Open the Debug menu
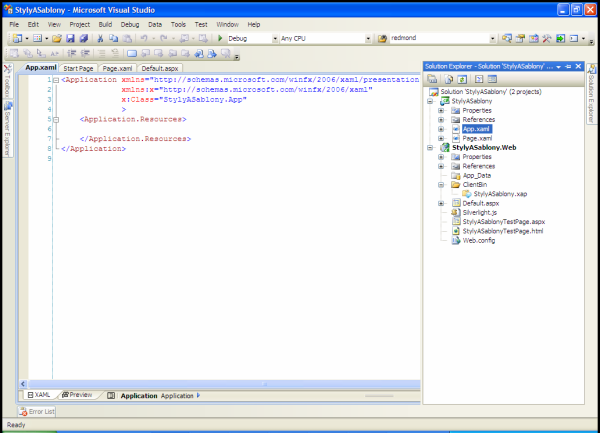The width and height of the screenshot is (600, 433). click(130, 24)
